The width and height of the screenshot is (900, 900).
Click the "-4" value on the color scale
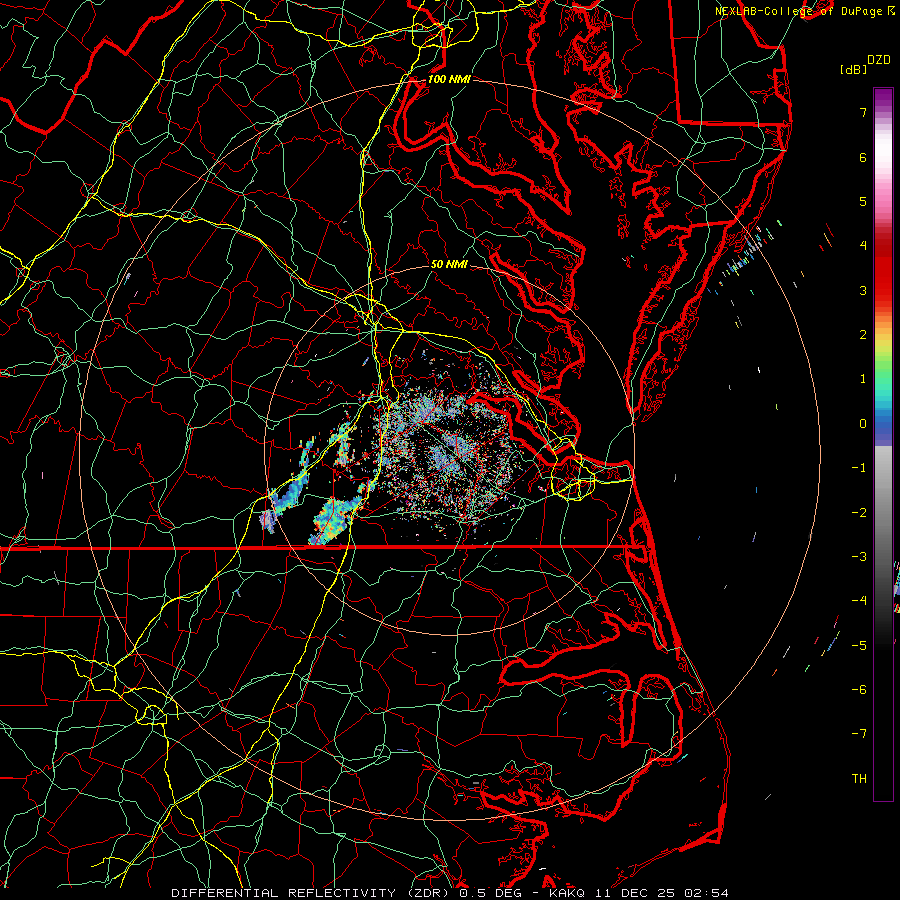tap(859, 601)
